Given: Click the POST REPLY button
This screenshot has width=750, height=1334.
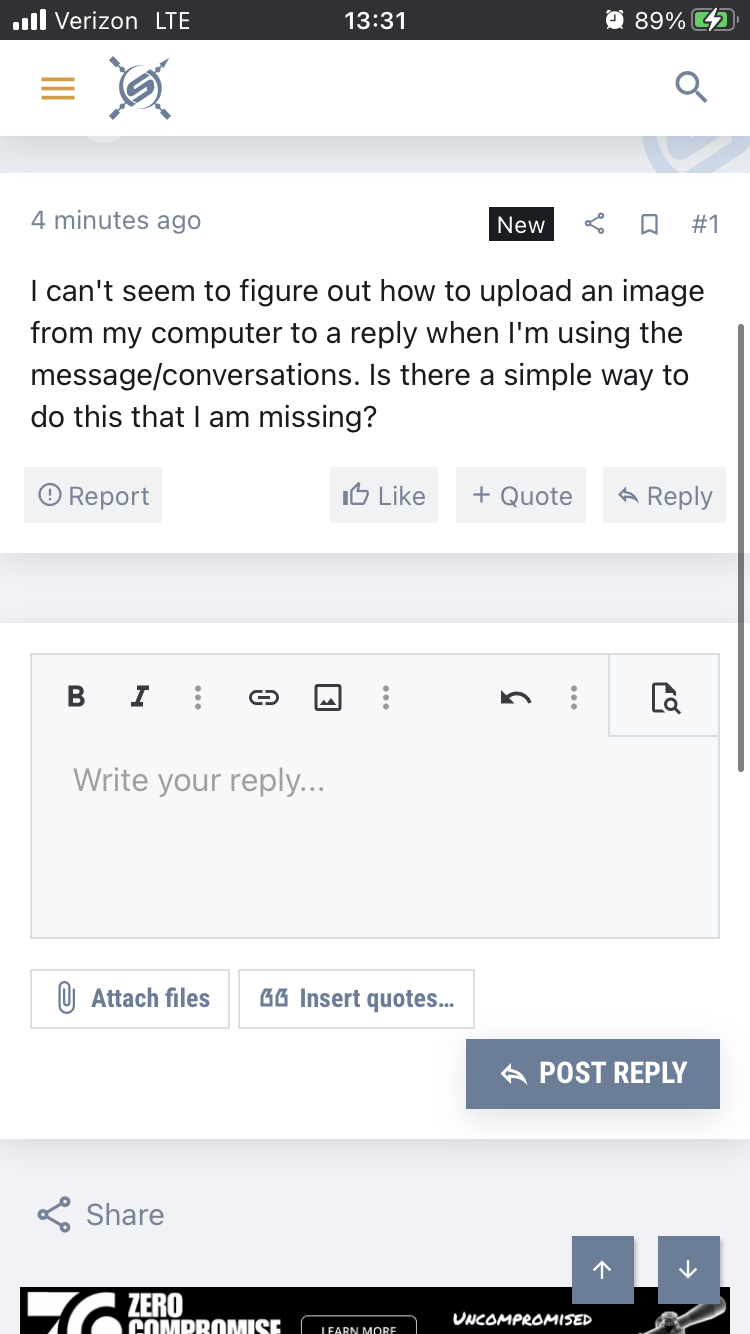Looking at the screenshot, I should tap(593, 1073).
